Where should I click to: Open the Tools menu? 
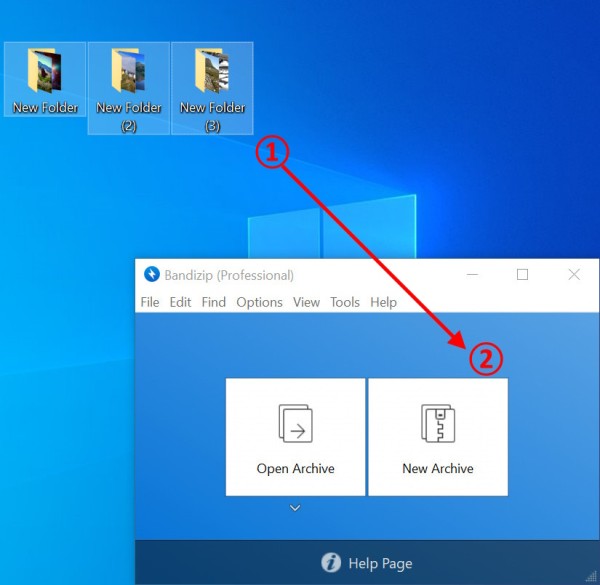[x=345, y=302]
